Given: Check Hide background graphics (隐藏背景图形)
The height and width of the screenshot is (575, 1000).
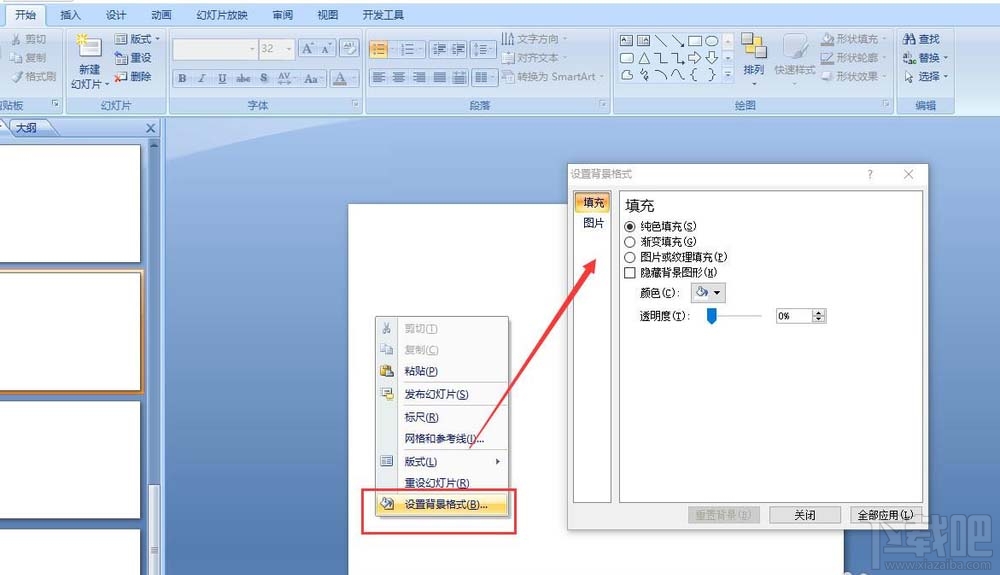Looking at the screenshot, I should click(x=629, y=273).
